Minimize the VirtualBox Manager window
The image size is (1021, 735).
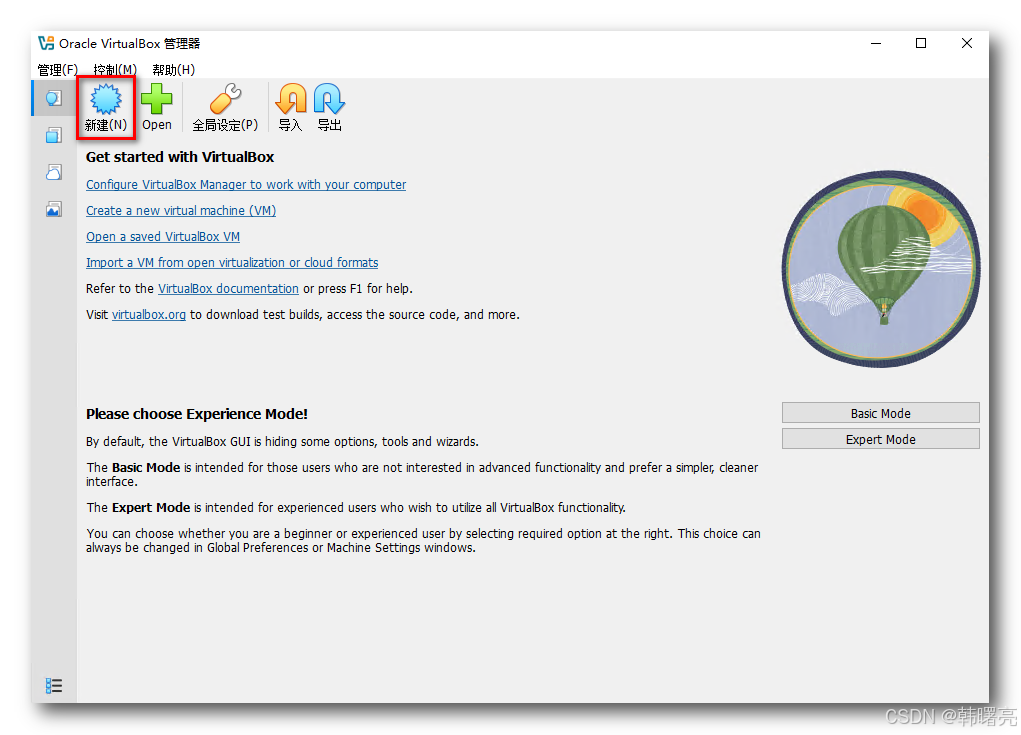pos(876,43)
